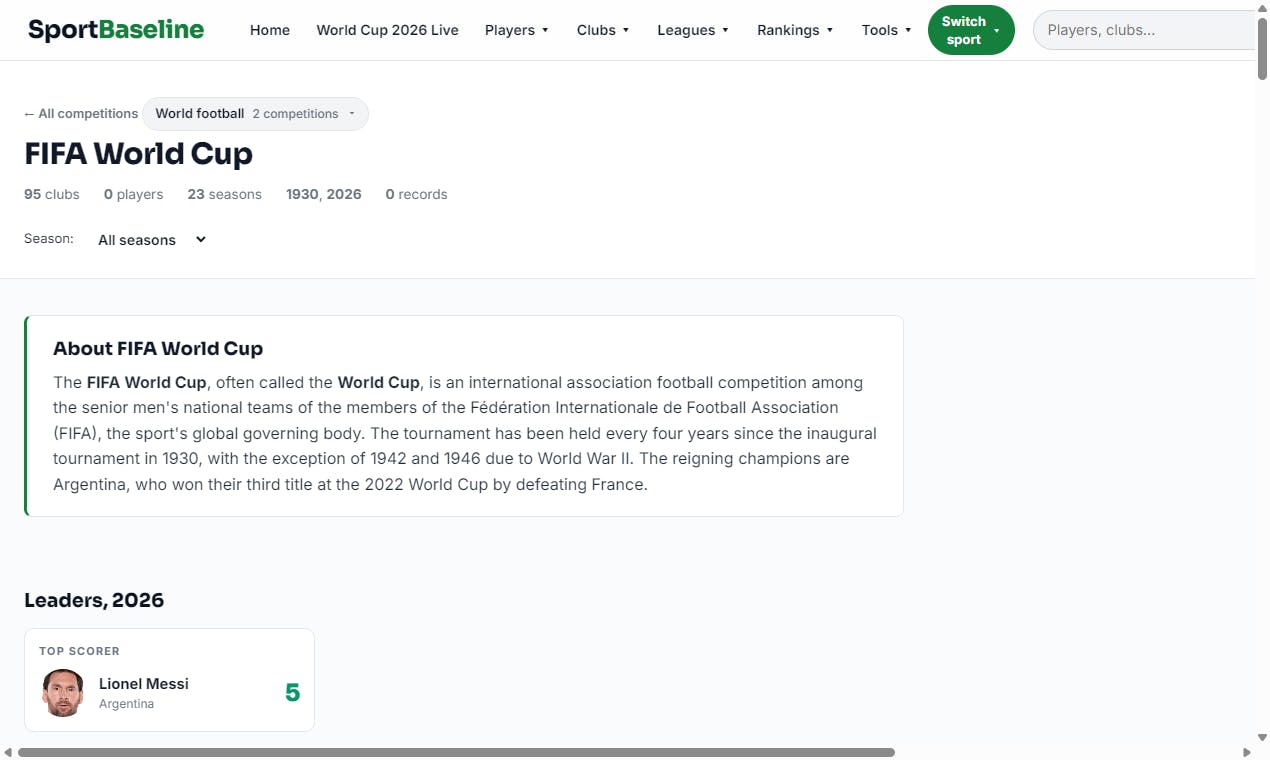Expand the Rankings menu
Viewport: 1270px width, 760px height.
tap(795, 30)
